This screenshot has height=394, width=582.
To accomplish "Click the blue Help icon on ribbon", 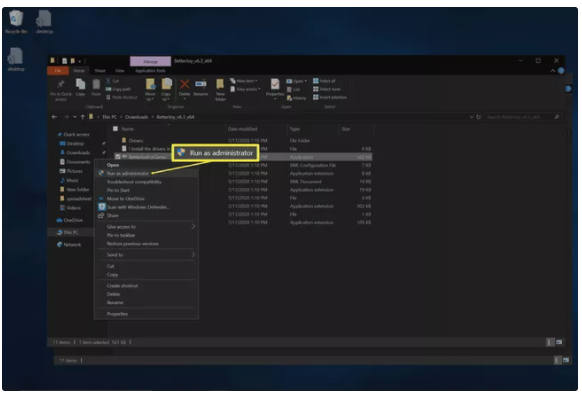I will pos(561,71).
